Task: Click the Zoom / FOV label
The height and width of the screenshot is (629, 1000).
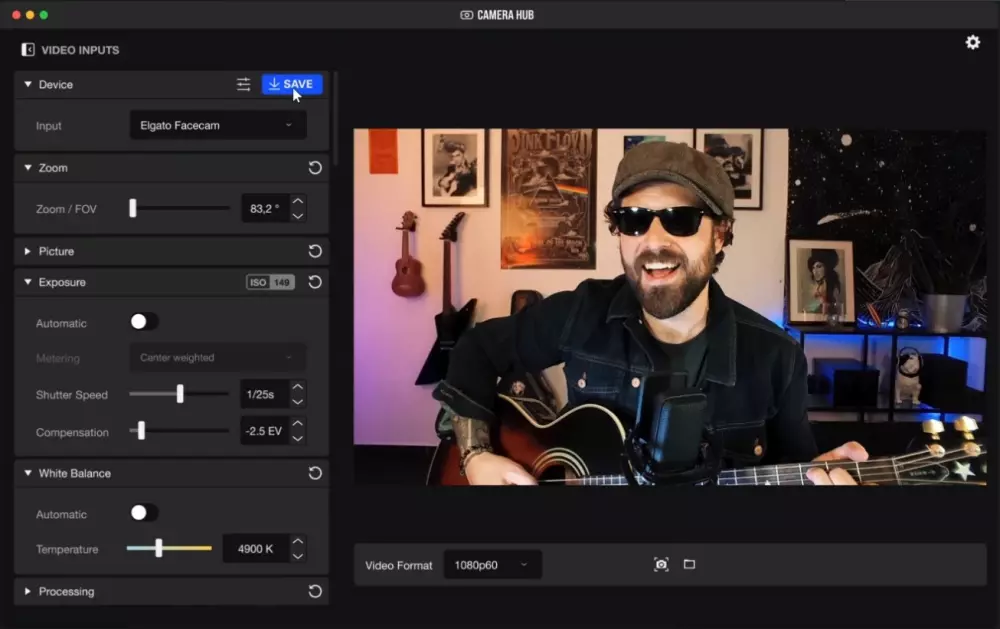Action: click(x=66, y=209)
